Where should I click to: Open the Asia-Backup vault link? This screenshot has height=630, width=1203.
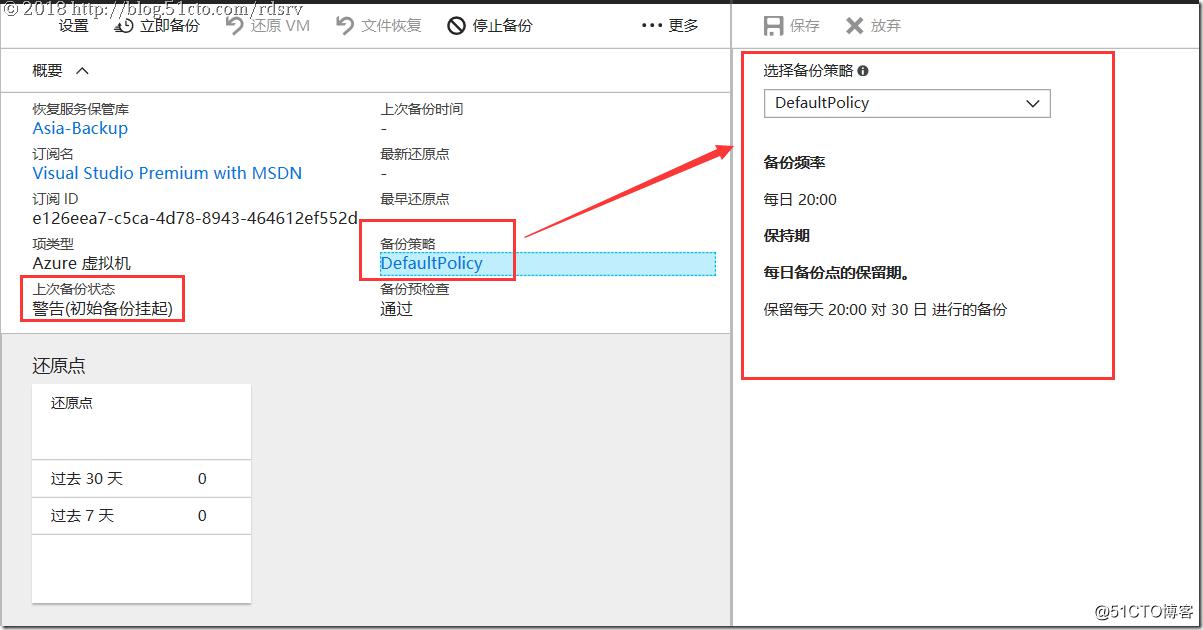tap(80, 128)
